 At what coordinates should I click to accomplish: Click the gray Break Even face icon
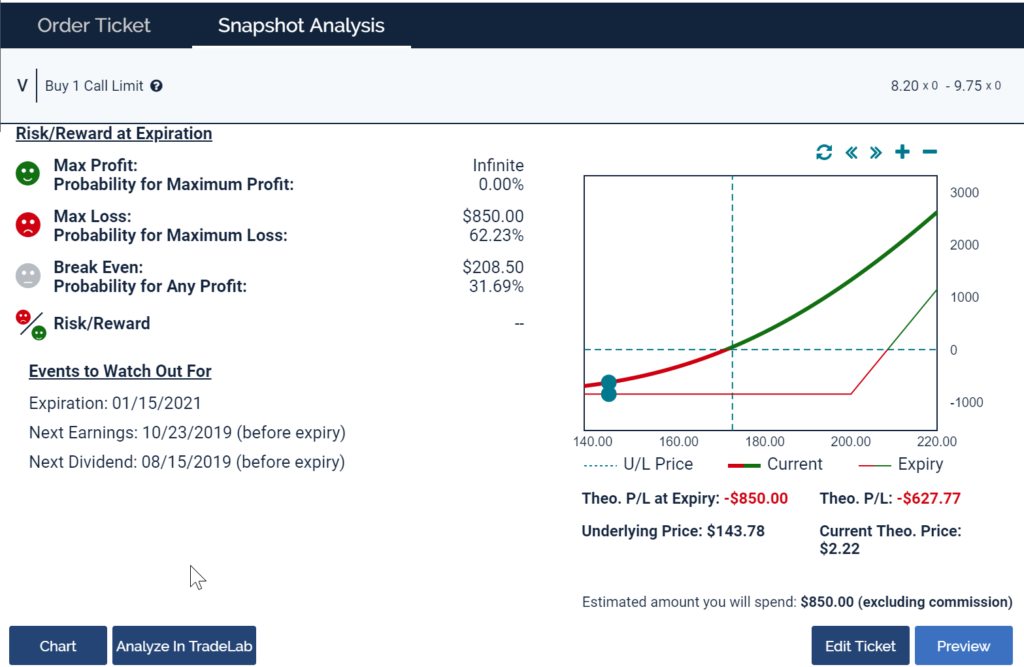[28, 276]
